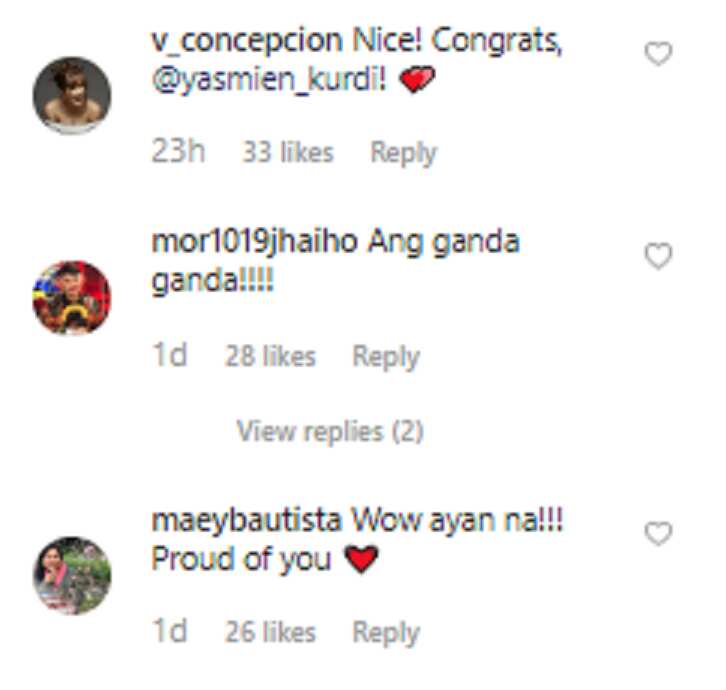The width and height of the screenshot is (726, 690).
Task: Click the 23h timestamp
Action: tap(178, 151)
